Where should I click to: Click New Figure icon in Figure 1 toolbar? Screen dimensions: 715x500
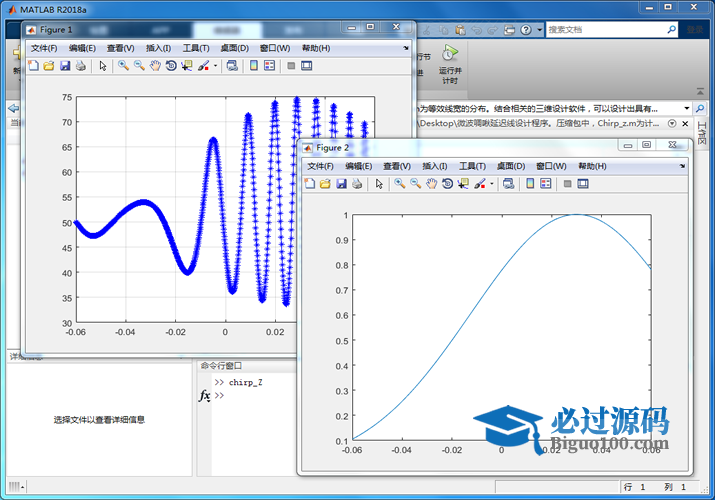tap(33, 66)
